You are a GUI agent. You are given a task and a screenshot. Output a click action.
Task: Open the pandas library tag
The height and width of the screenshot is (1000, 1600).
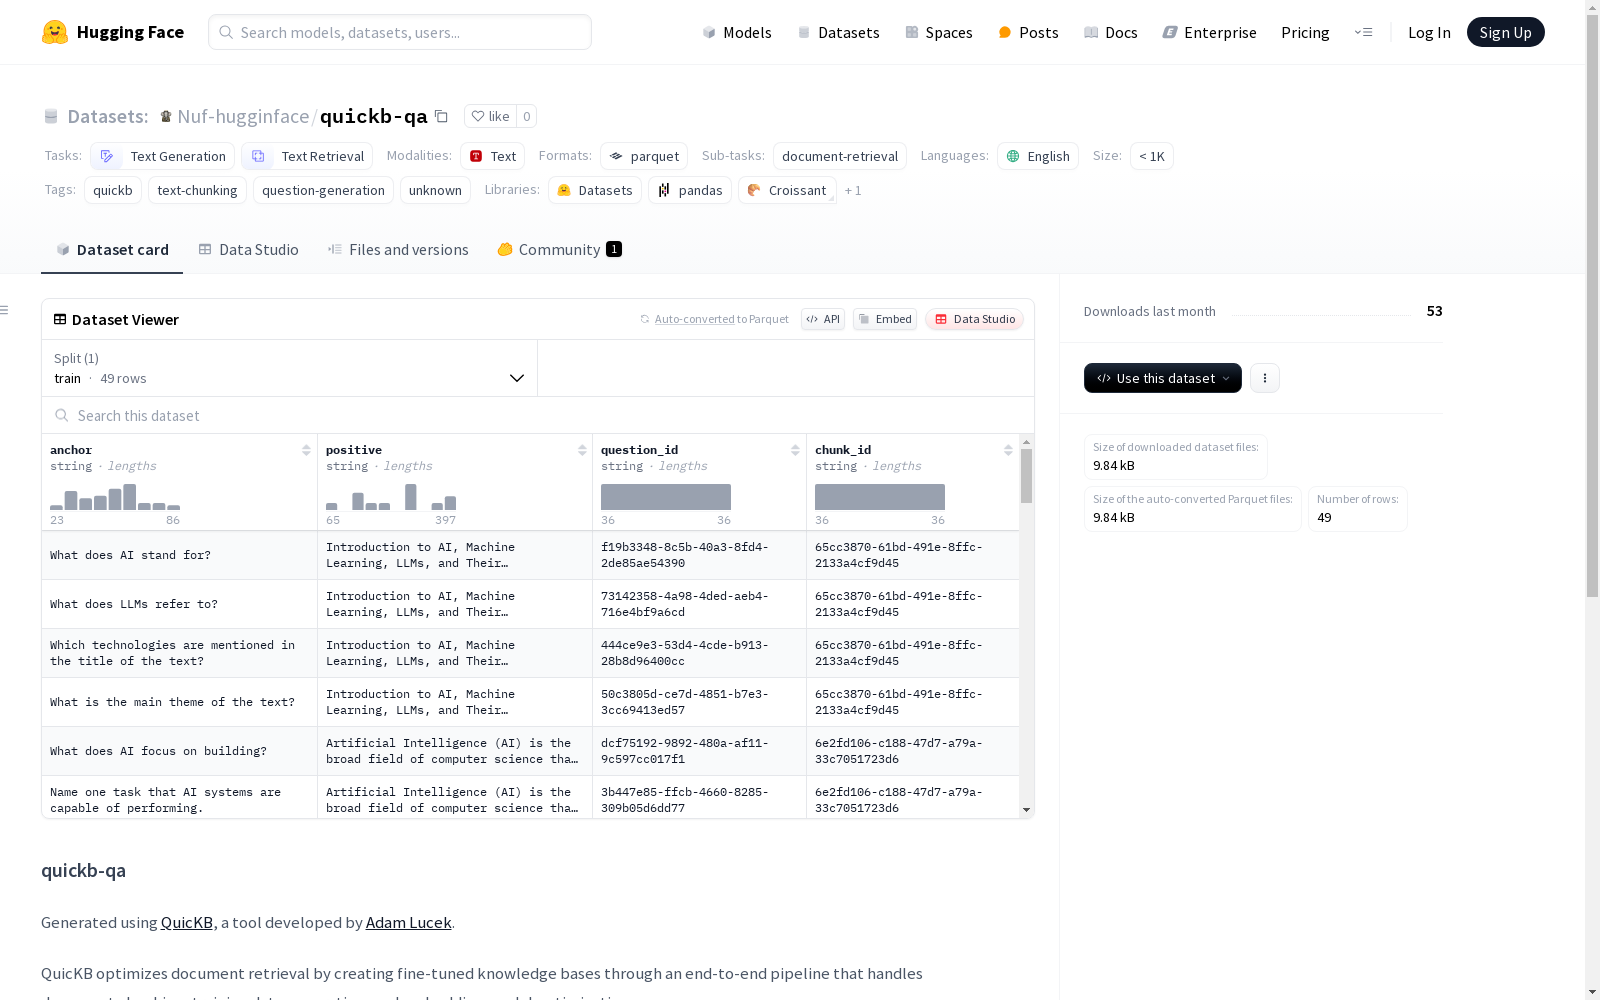(x=690, y=190)
